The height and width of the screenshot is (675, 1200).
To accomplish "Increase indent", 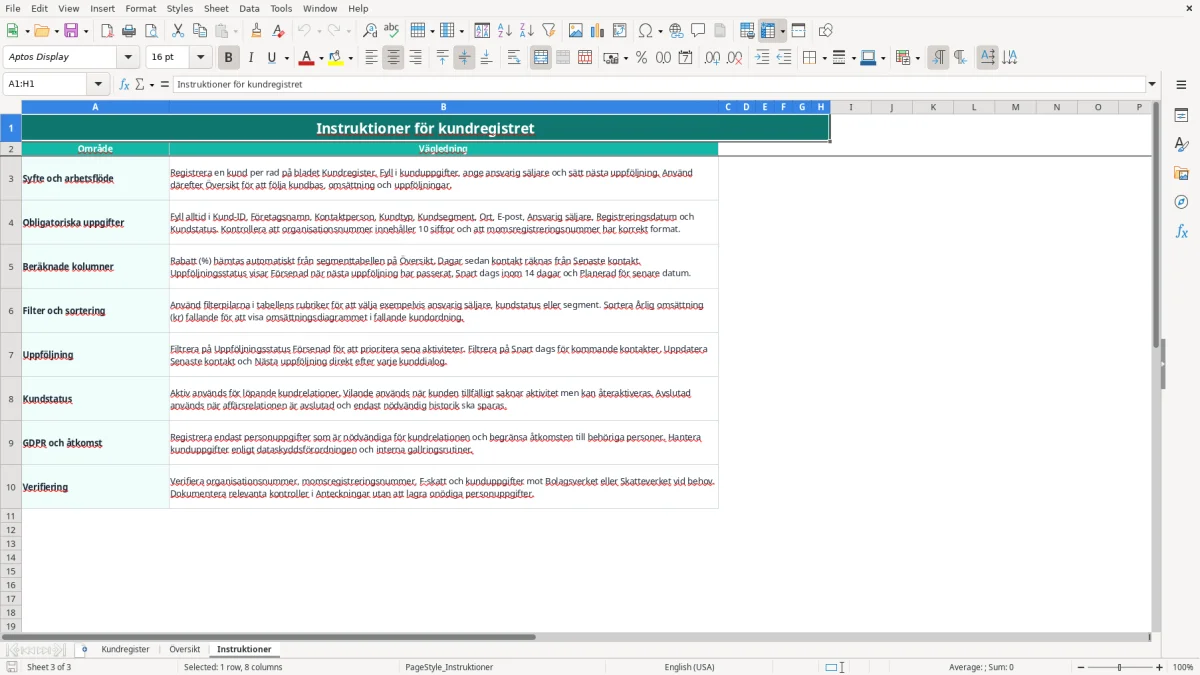I will pos(762,58).
